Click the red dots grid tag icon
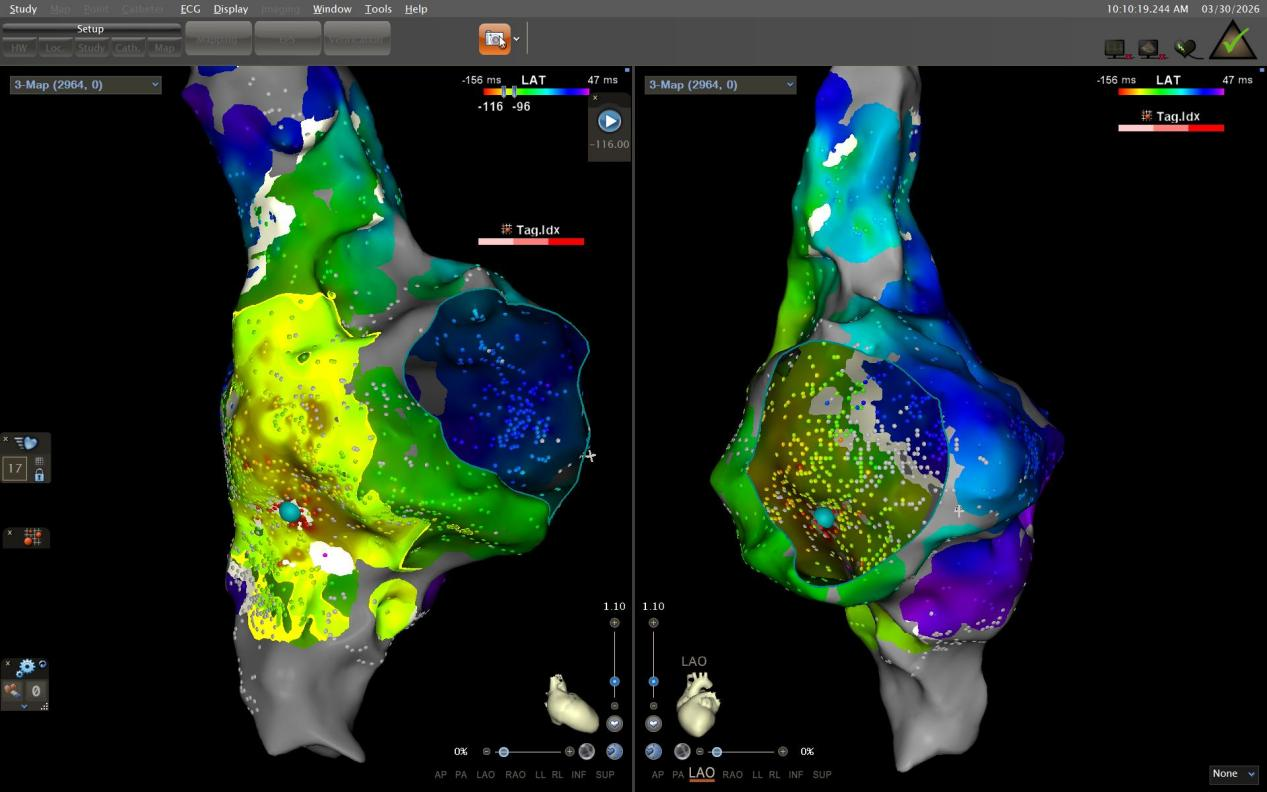1267x792 pixels. pos(32,537)
